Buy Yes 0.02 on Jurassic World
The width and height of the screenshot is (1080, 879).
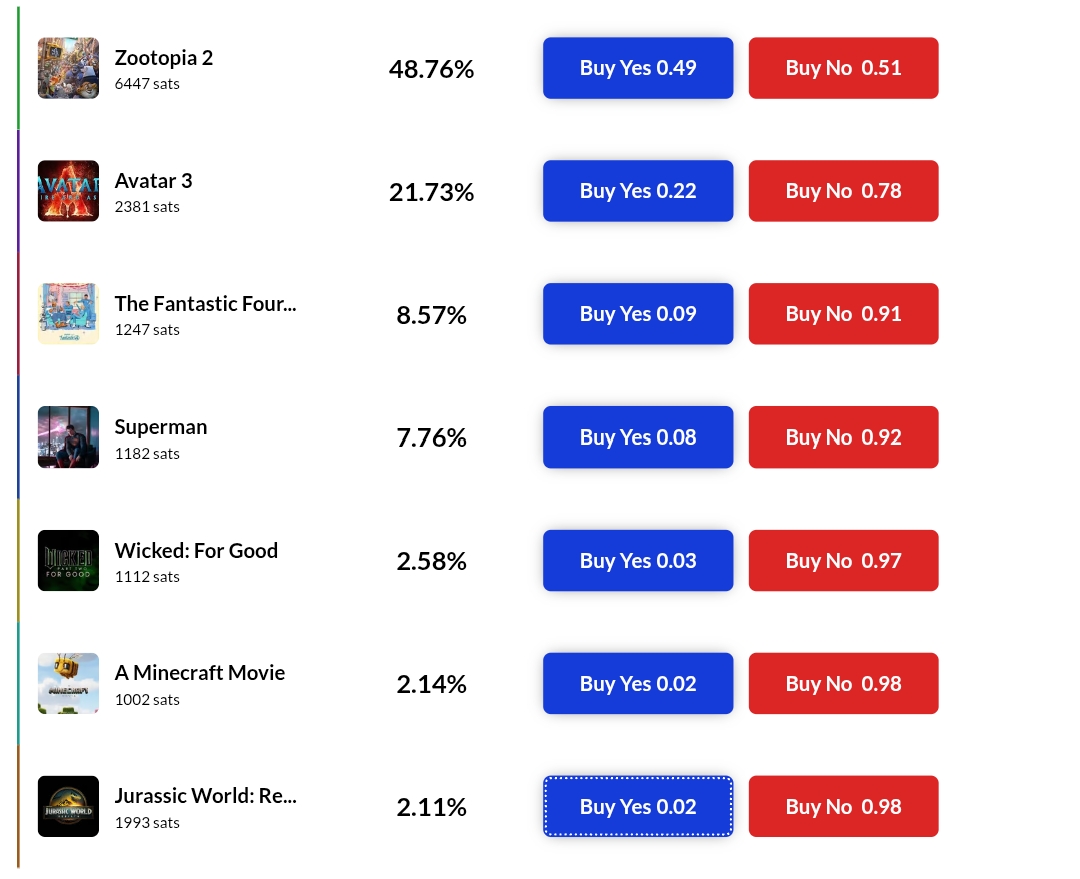(x=638, y=806)
